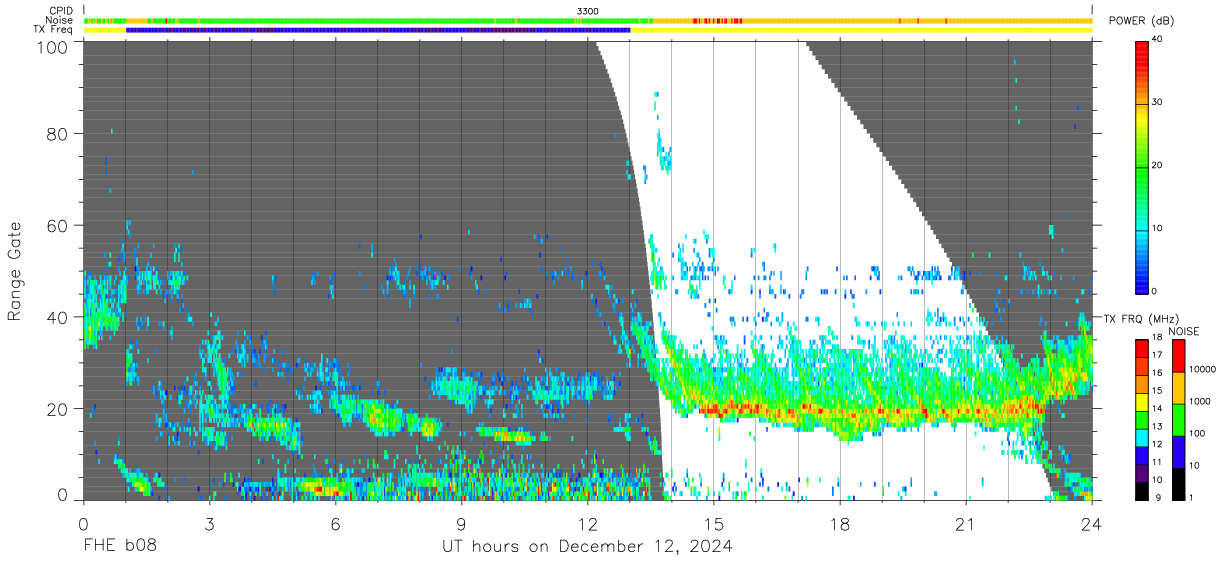Select the UT hours on December 12, 2024 title
The image size is (1228, 567).
point(588,547)
